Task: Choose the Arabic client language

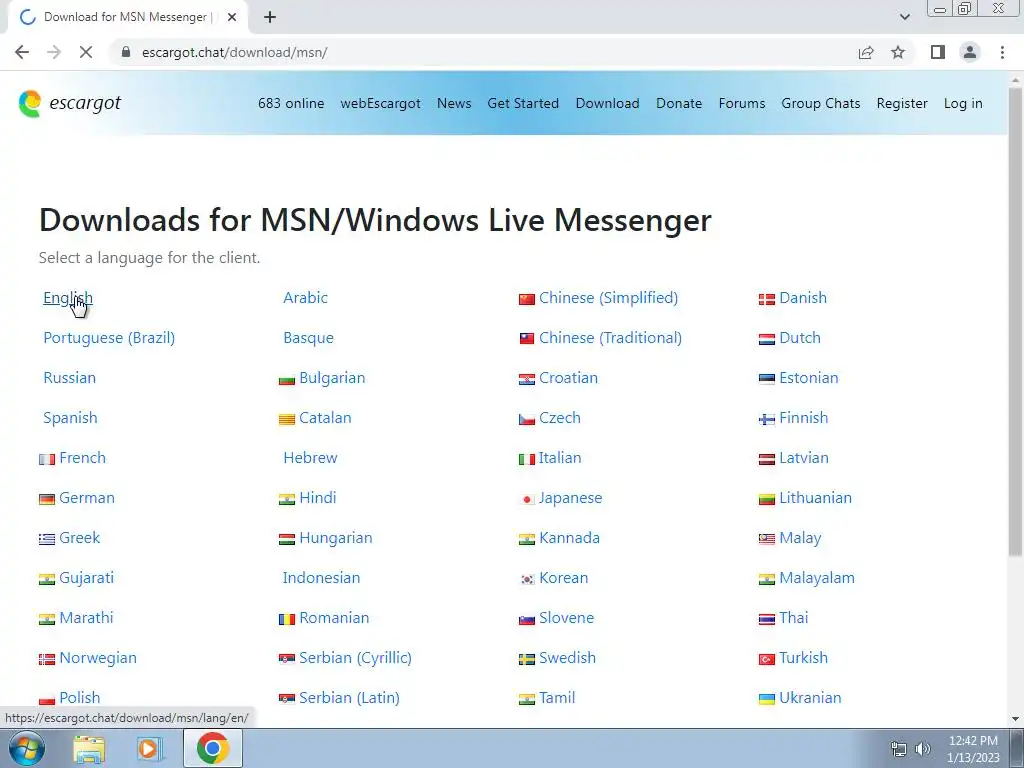Action: tap(305, 298)
